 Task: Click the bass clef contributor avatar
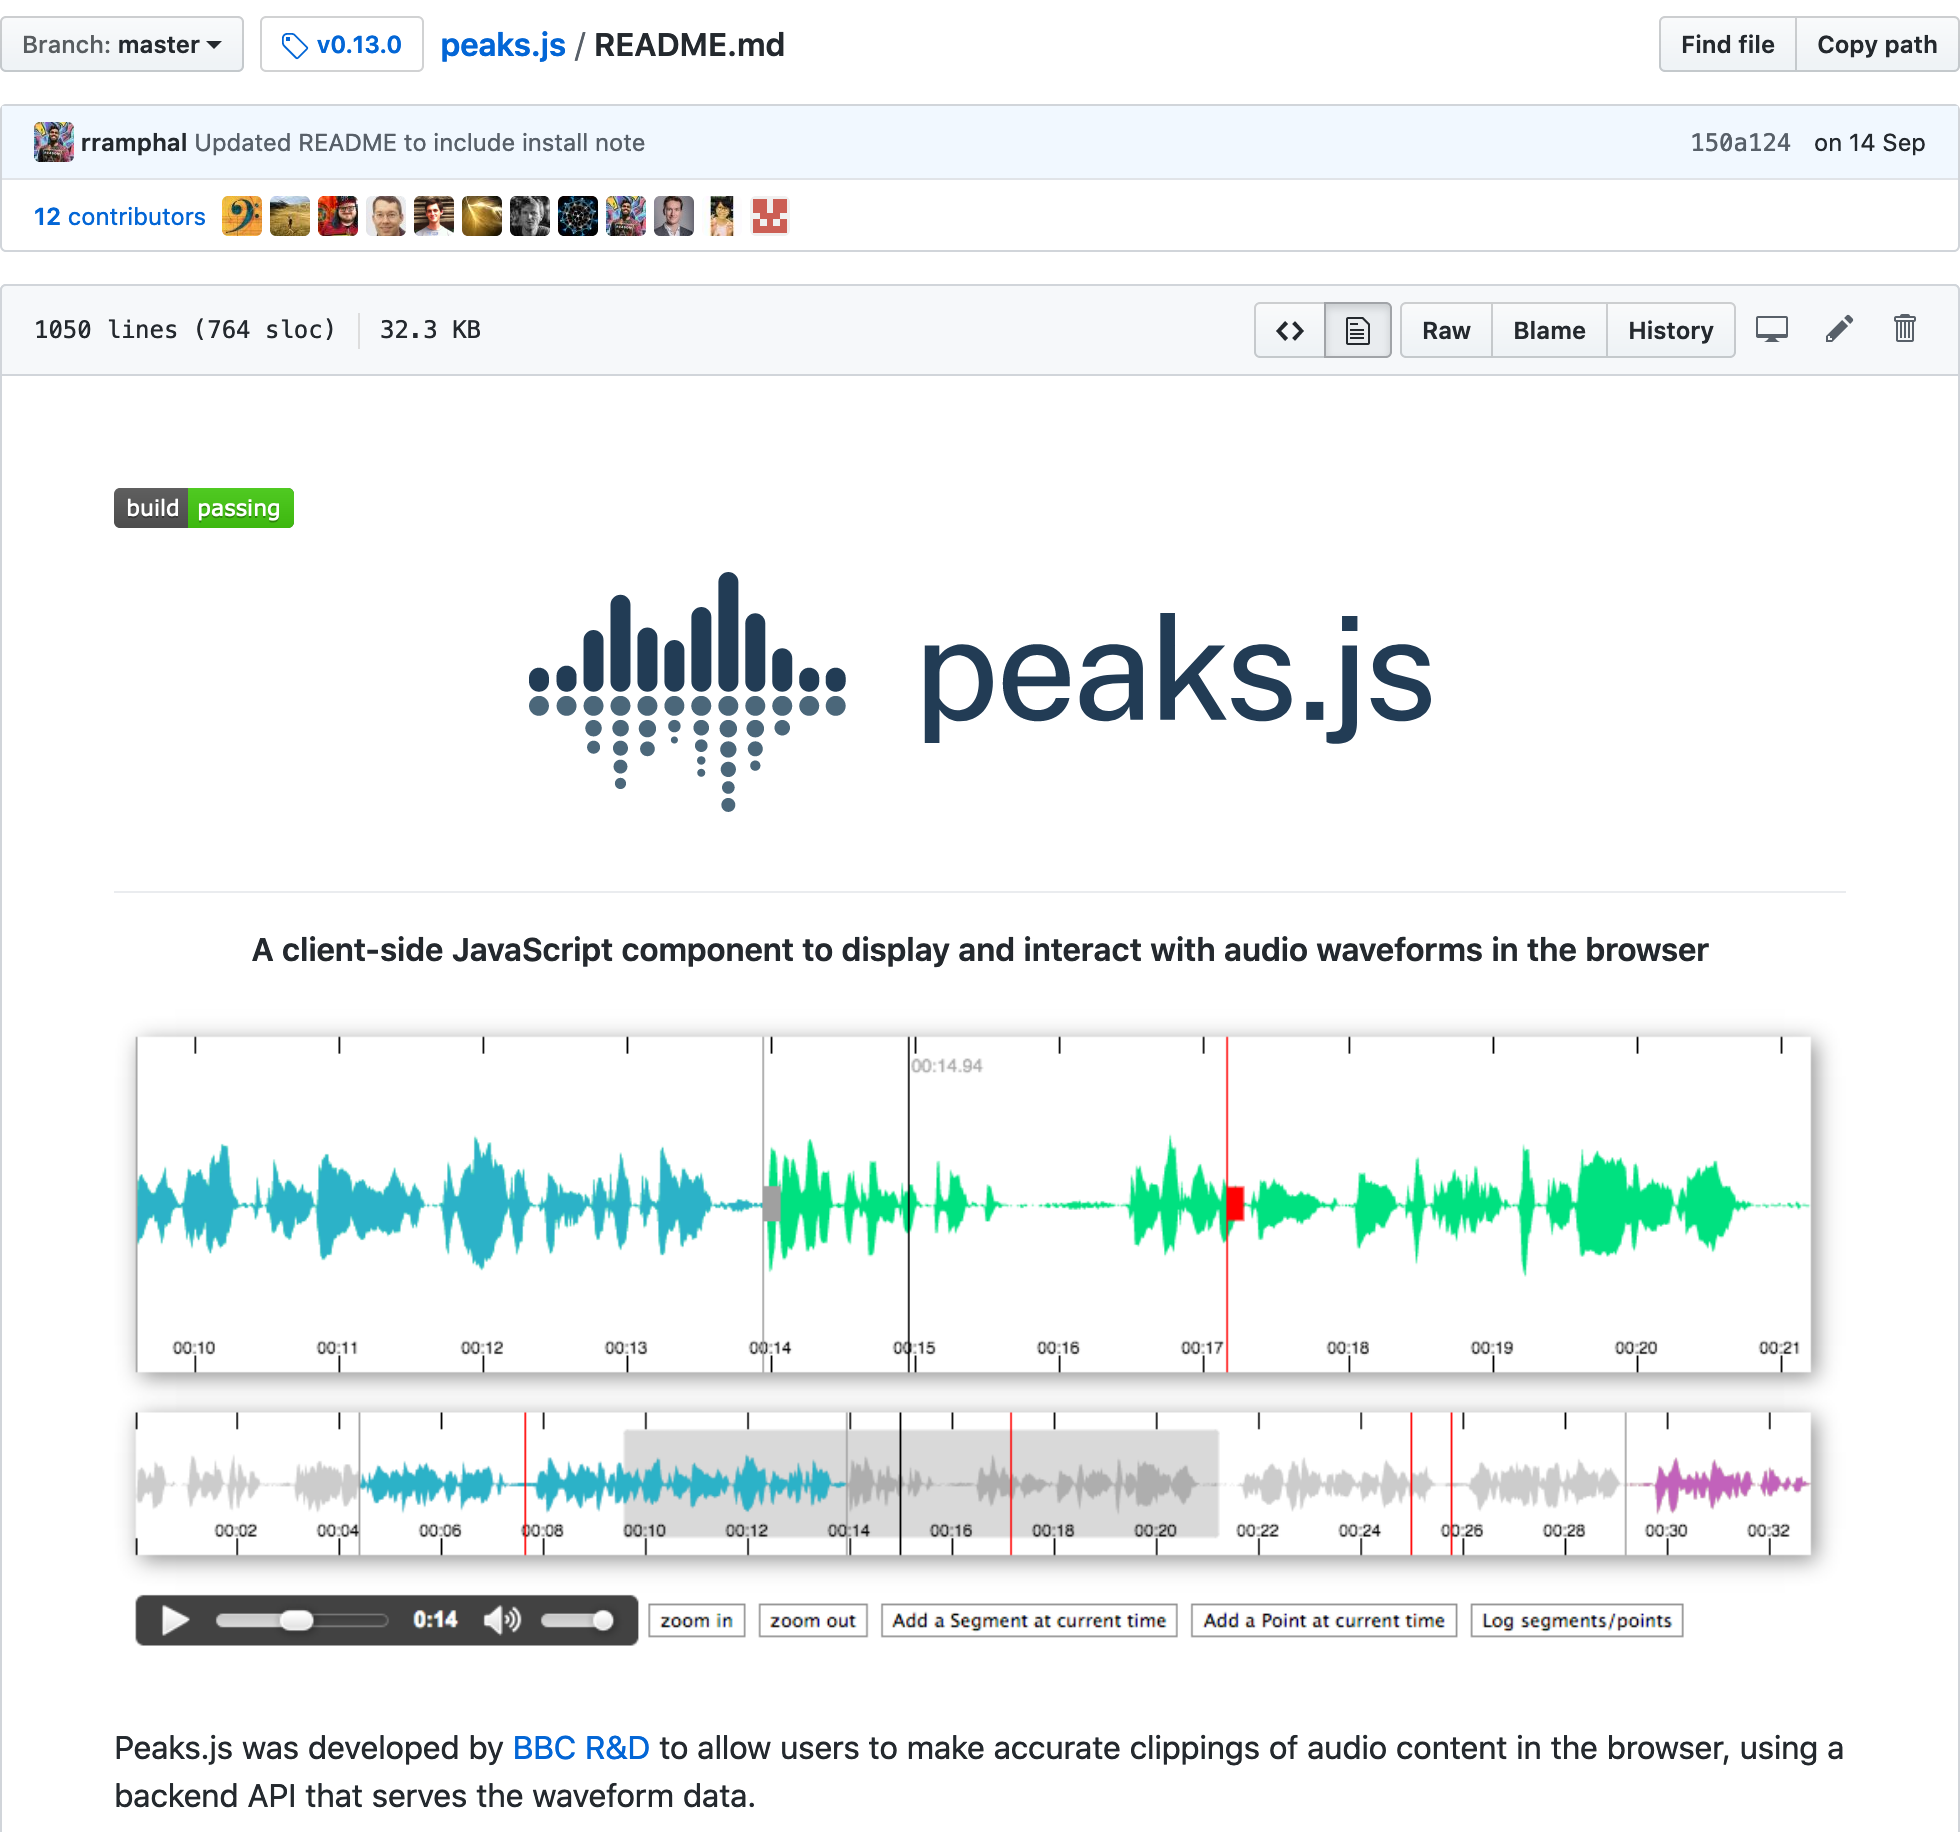click(x=242, y=216)
